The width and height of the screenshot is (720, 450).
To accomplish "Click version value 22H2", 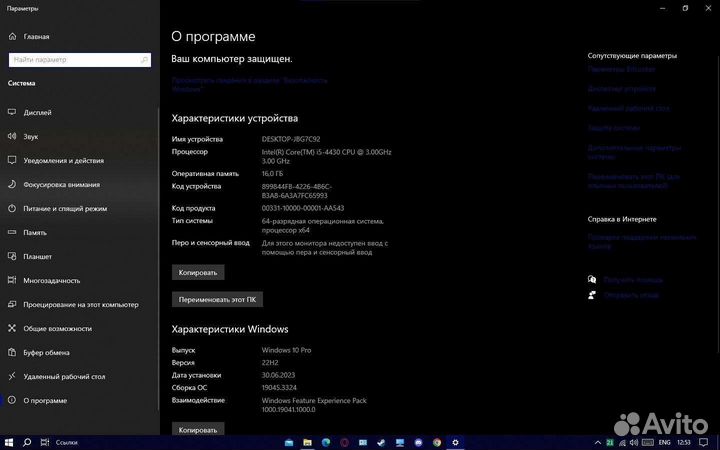I will 270,362.
